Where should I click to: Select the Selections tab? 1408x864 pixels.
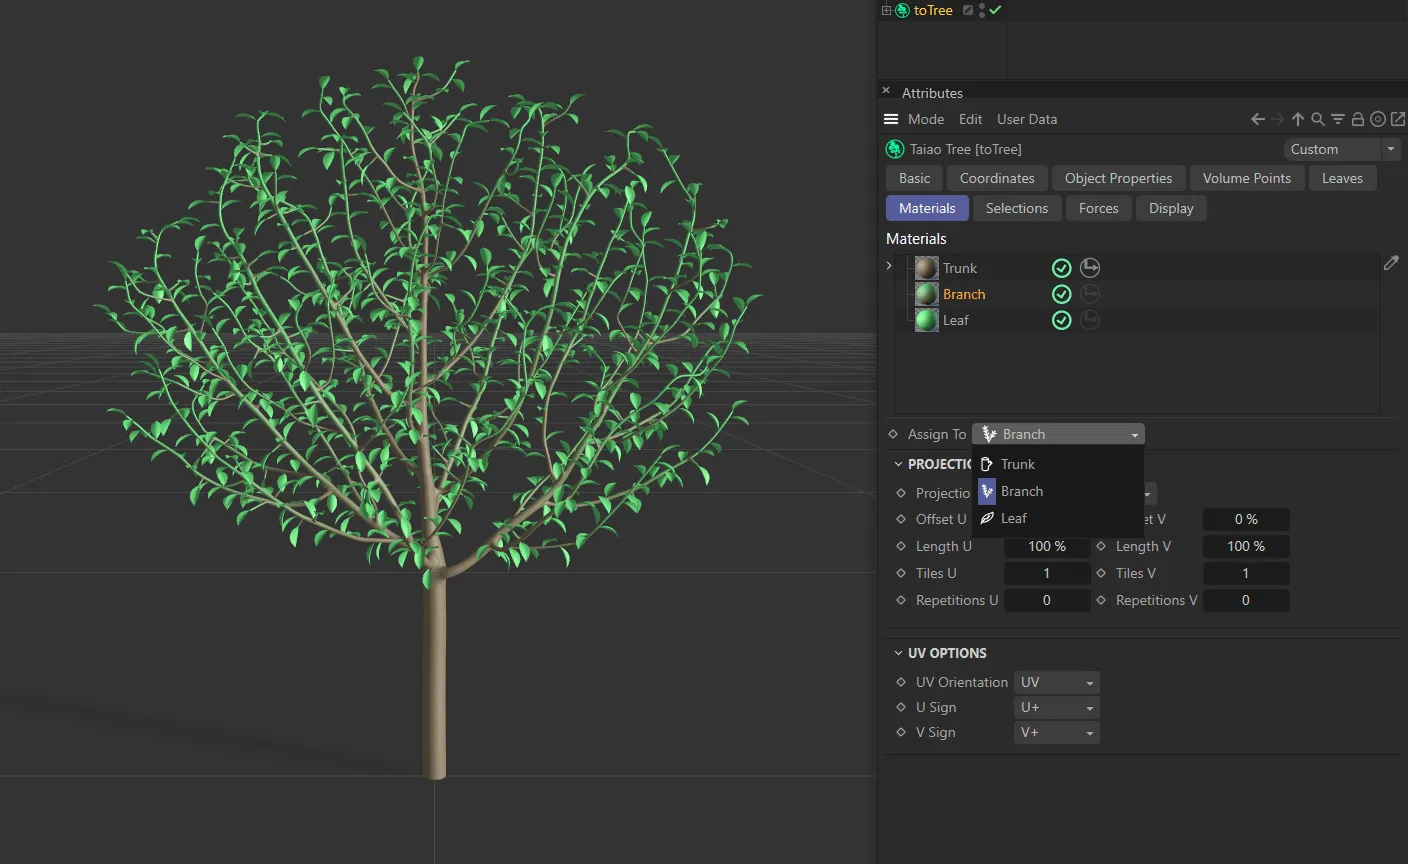click(1017, 208)
